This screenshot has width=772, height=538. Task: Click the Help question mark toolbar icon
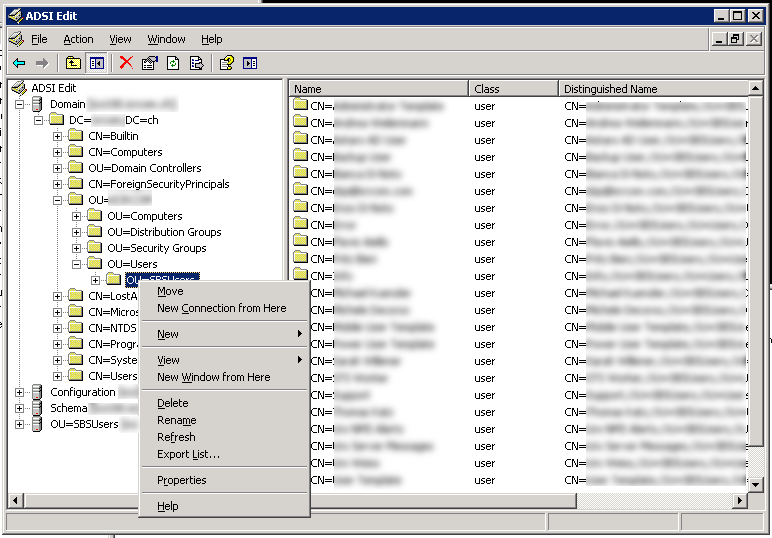(226, 63)
